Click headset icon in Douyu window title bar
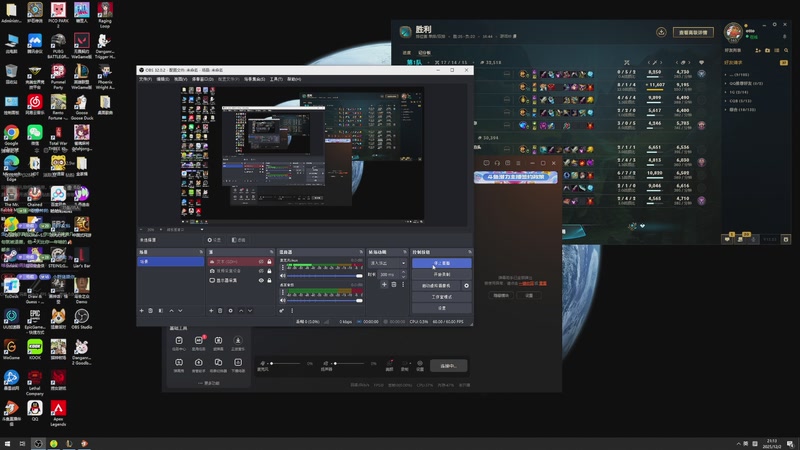This screenshot has width=800, height=450. pos(497,163)
